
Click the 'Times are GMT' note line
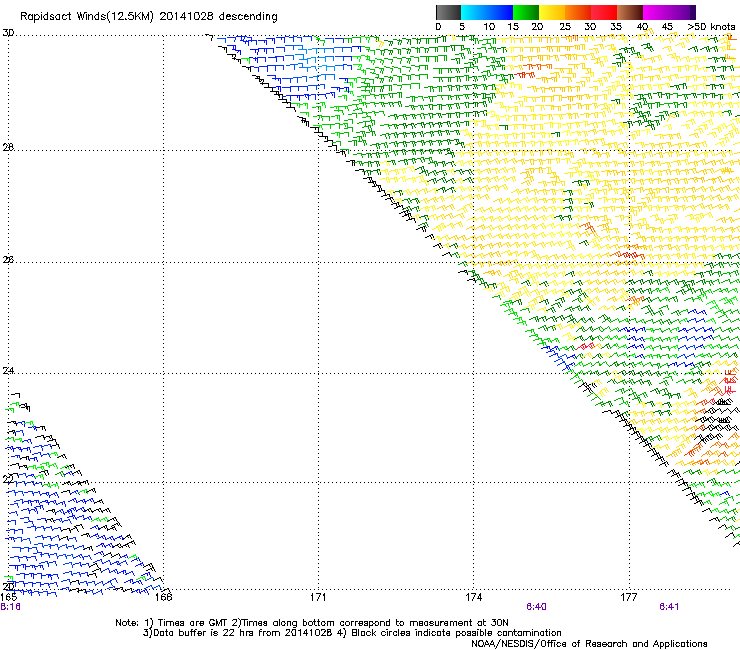coord(312,623)
